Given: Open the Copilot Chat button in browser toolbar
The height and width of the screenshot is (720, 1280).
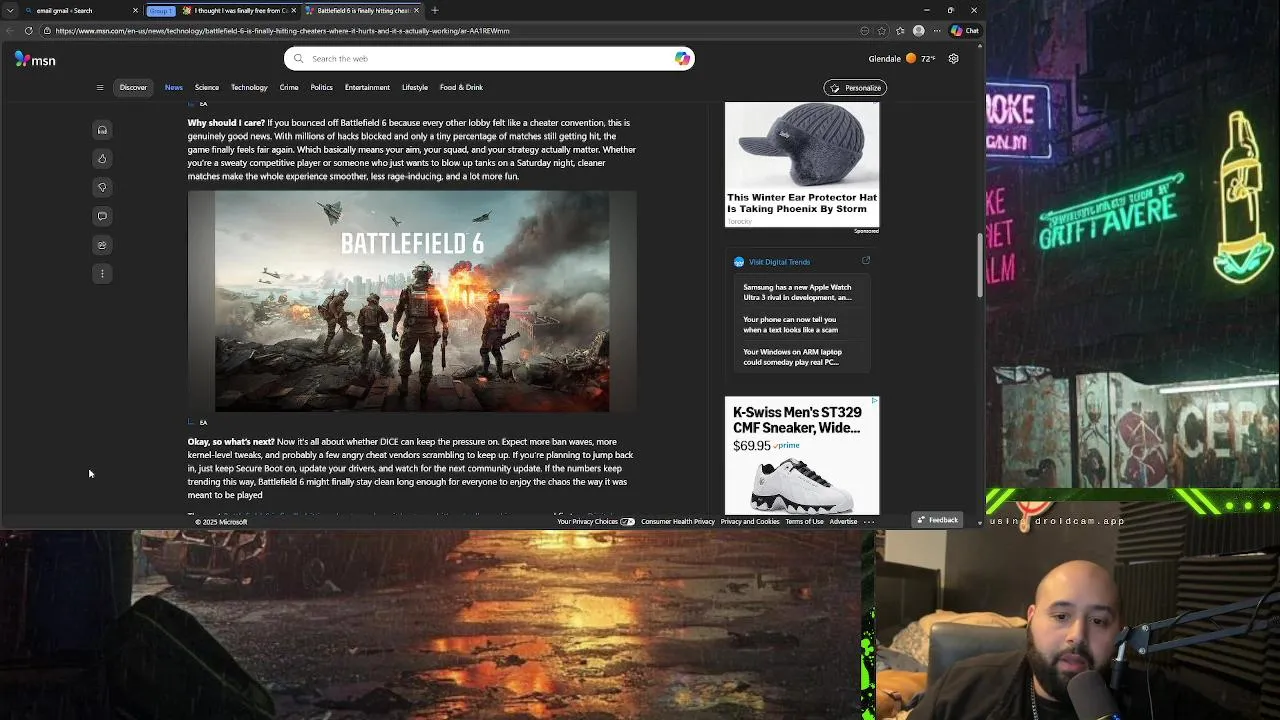Looking at the screenshot, I should [965, 31].
